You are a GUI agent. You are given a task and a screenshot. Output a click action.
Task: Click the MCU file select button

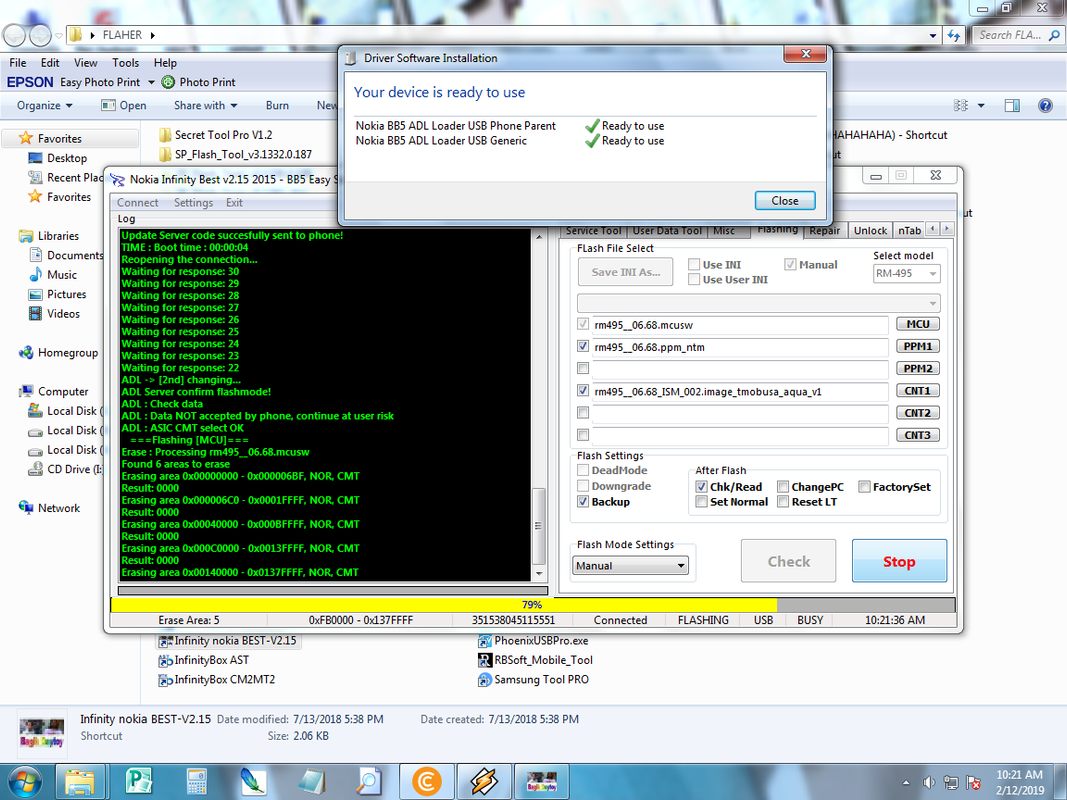917,324
